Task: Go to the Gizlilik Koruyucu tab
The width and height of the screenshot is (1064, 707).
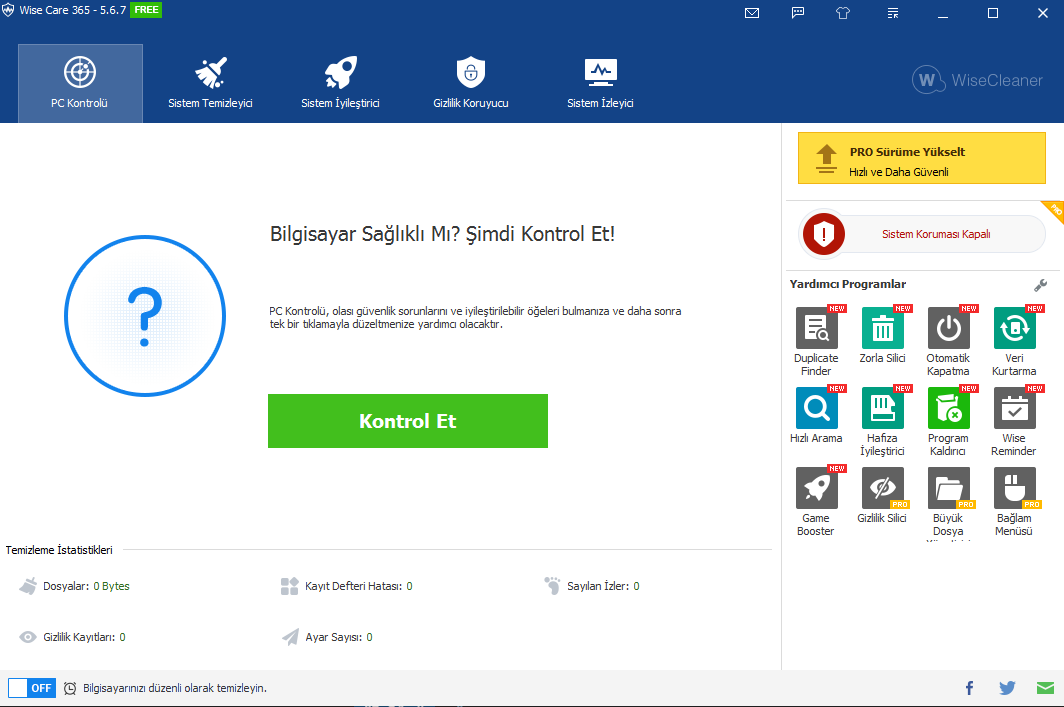Action: pos(470,83)
